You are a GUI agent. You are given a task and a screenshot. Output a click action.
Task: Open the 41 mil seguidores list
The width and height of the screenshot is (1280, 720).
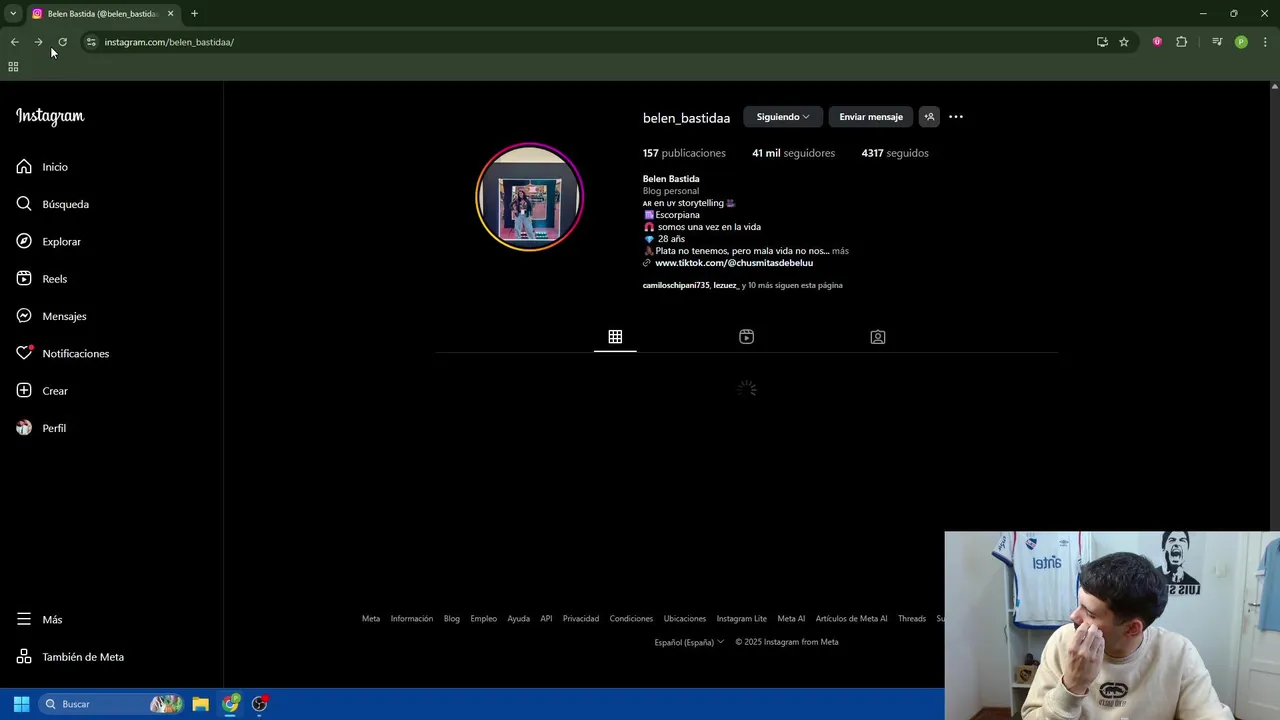pos(793,153)
